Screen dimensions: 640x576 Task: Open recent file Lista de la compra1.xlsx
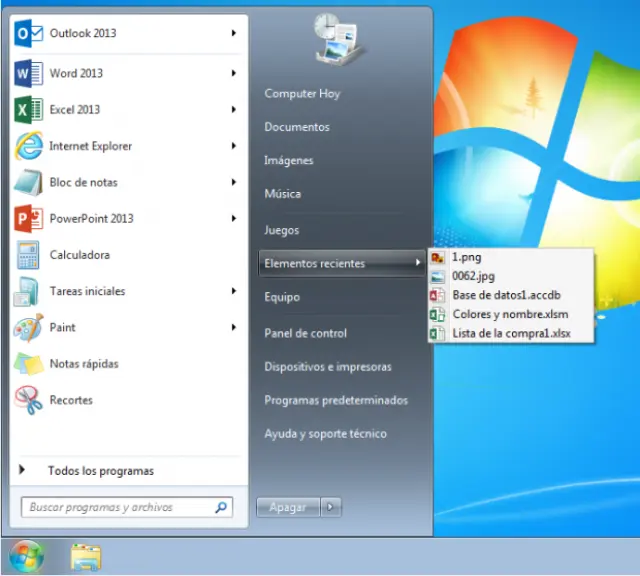(x=511, y=333)
